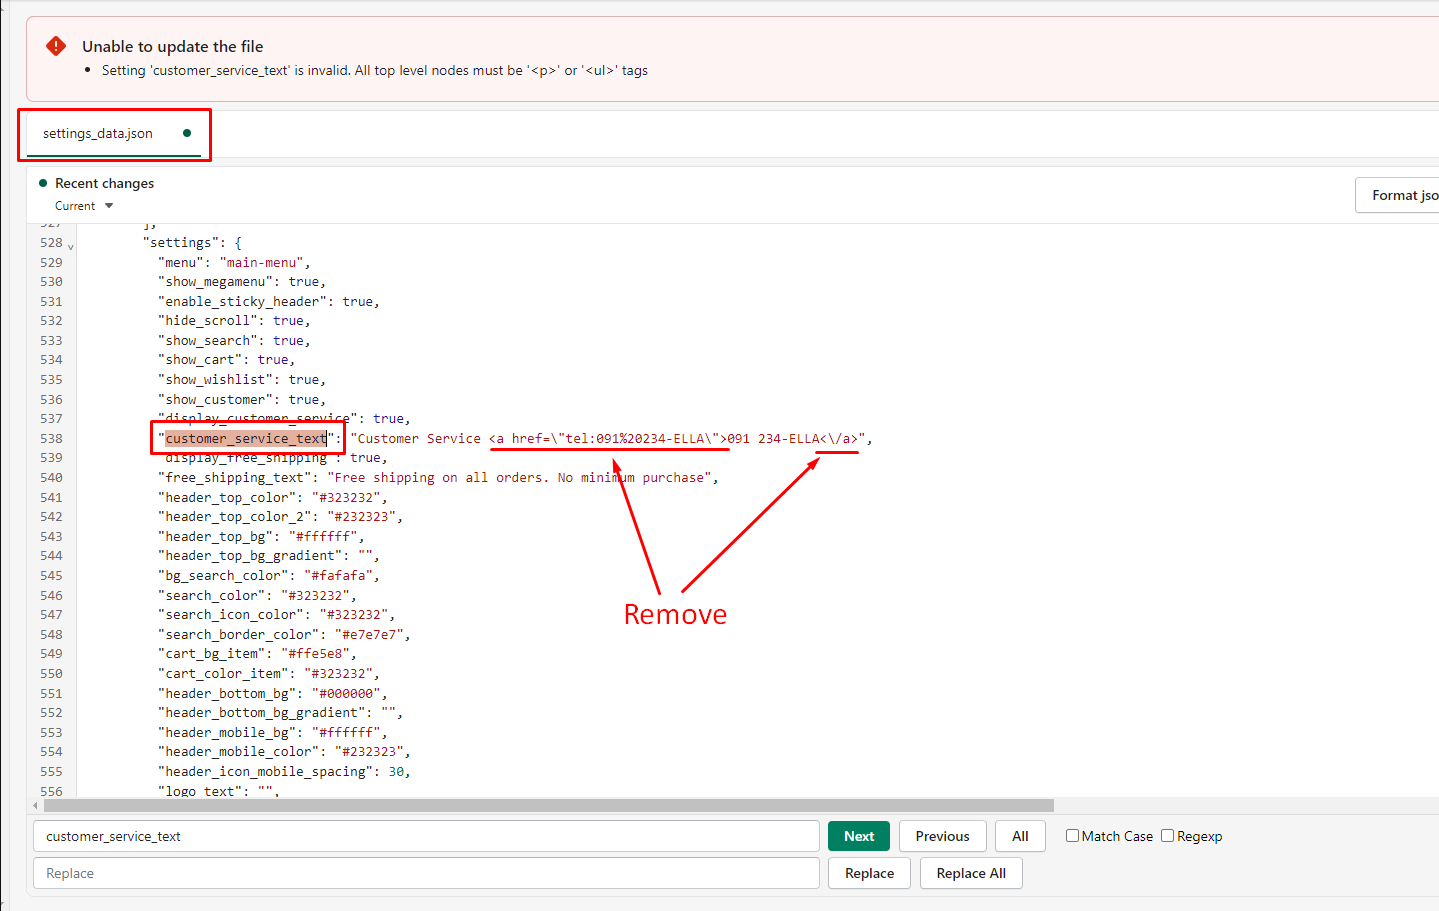This screenshot has width=1439, height=911.
Task: Click the highlighted customer_service_text key
Action: pyautogui.click(x=246, y=438)
